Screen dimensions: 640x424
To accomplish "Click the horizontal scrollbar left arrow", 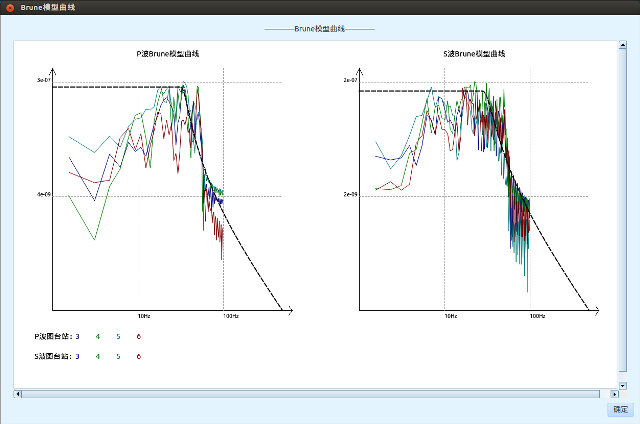I will (16, 394).
